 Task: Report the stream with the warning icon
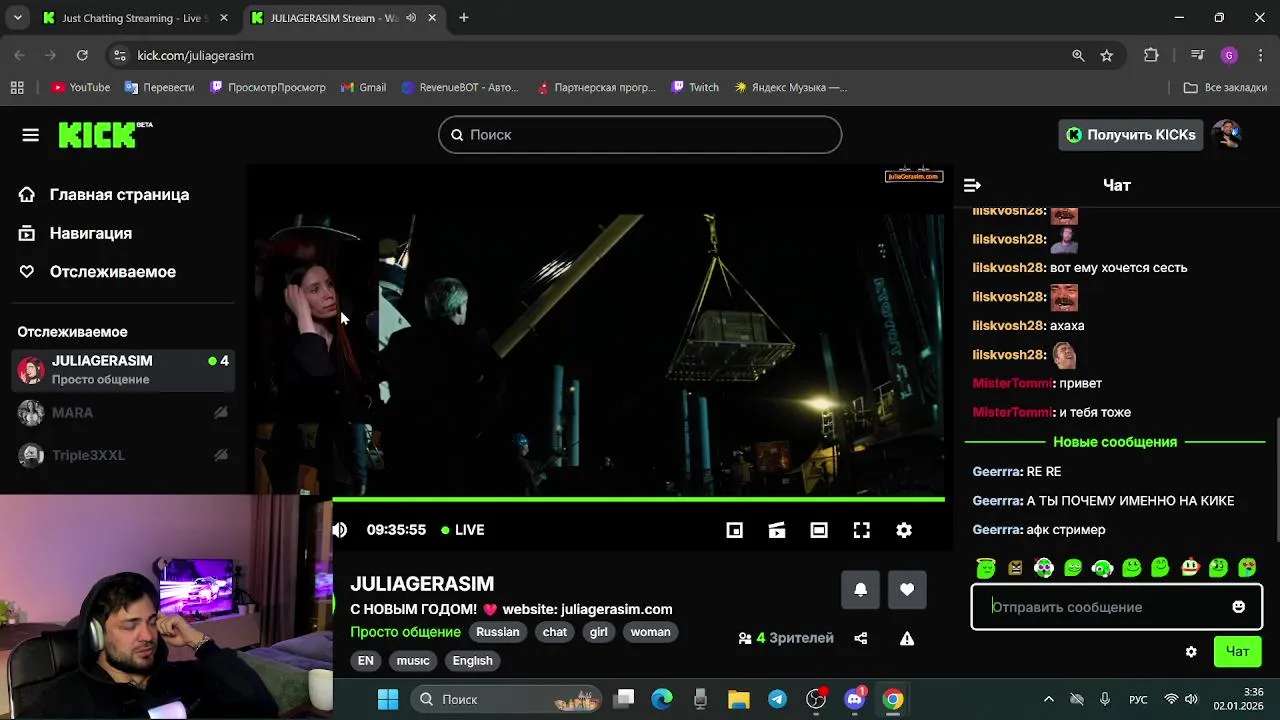[907, 638]
